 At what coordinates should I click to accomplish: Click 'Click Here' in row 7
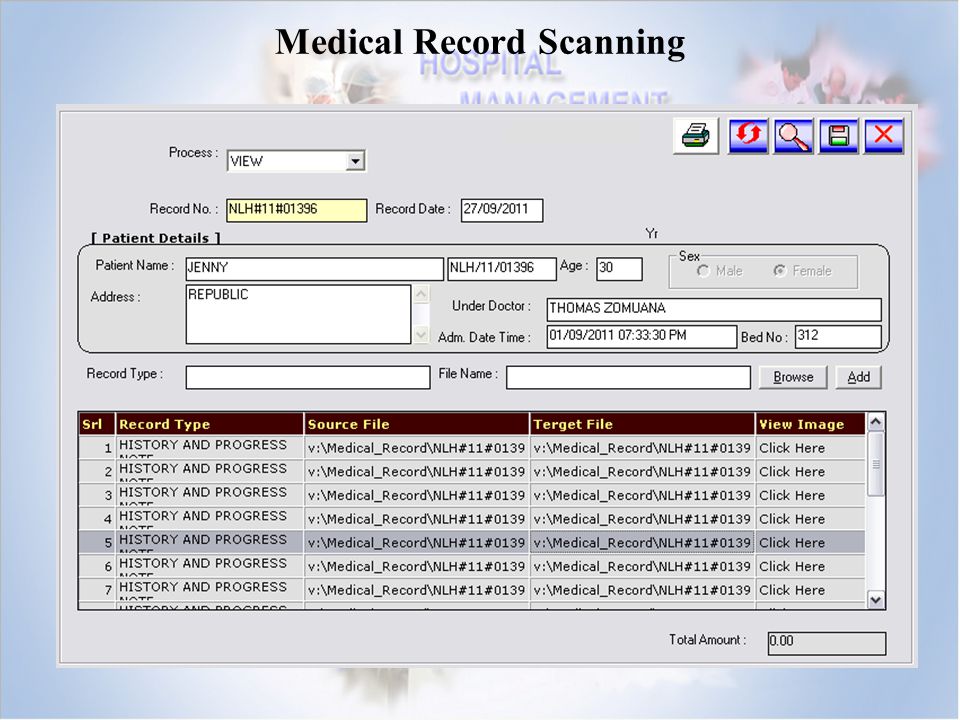pos(792,590)
